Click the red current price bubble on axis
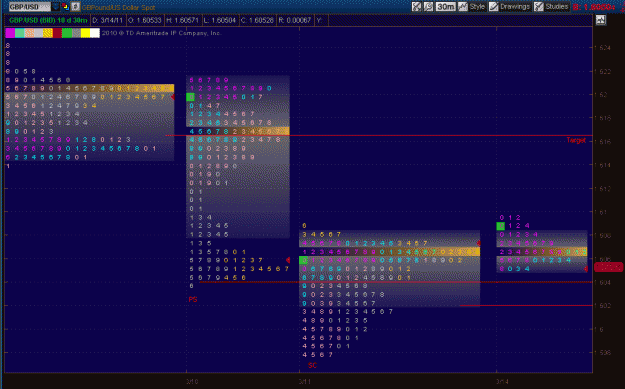Screen dimensions: 625x389 click(609, 267)
